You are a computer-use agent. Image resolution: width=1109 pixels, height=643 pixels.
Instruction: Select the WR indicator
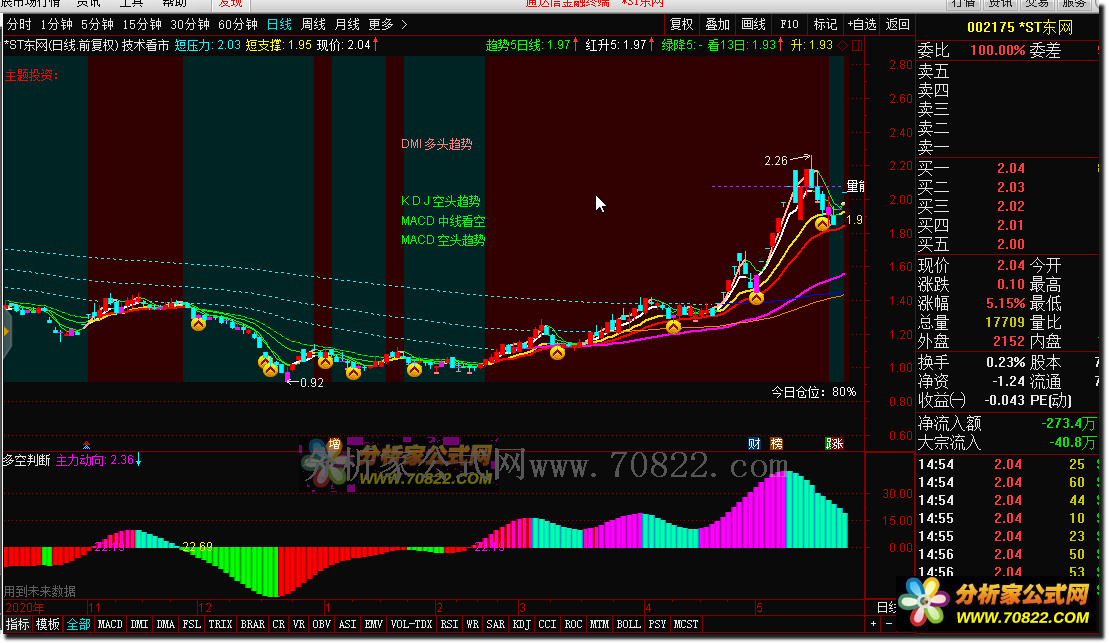(x=472, y=624)
